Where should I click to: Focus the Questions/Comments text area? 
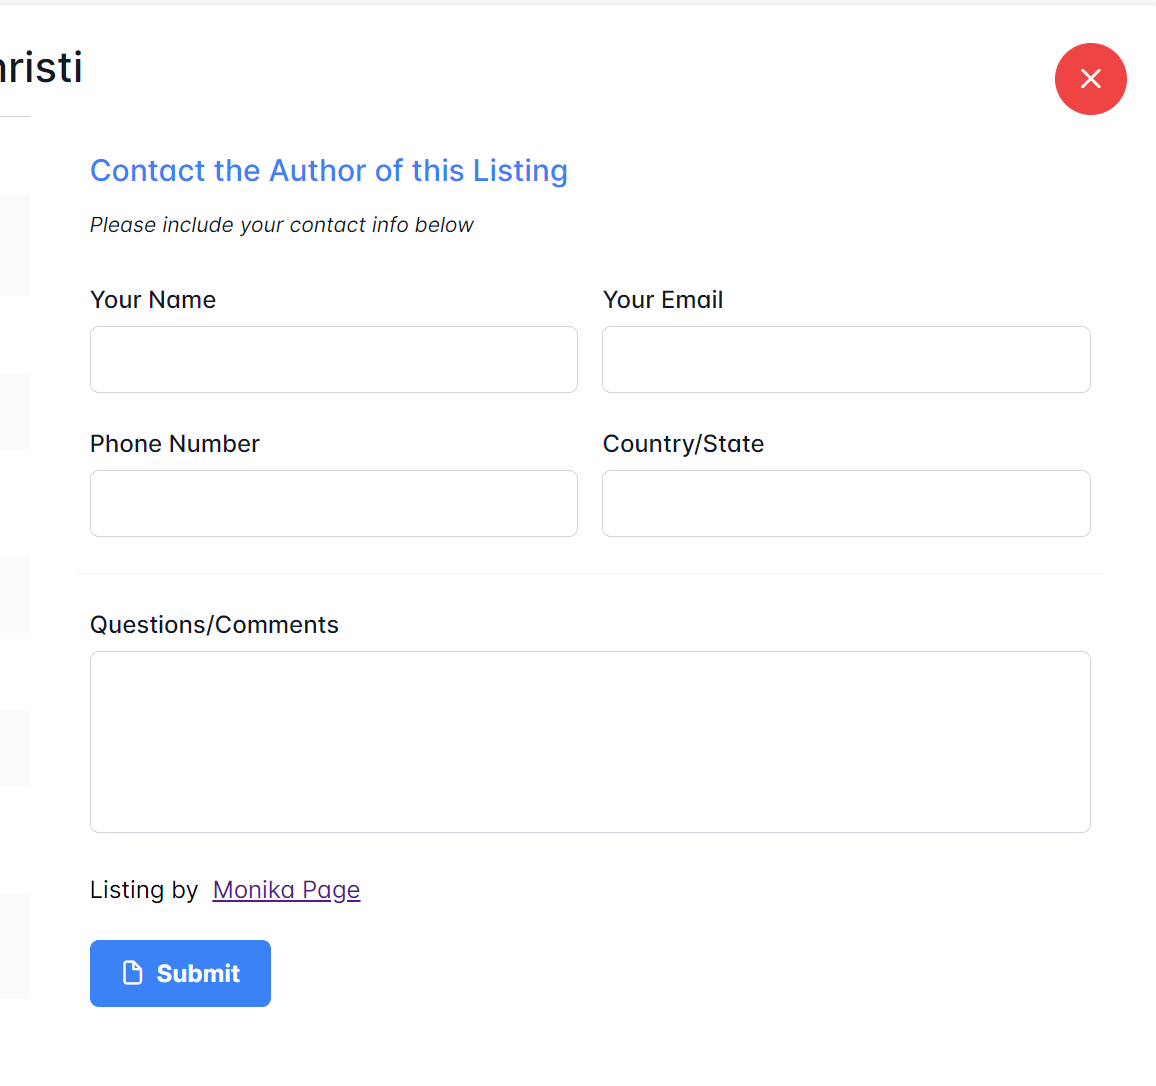[x=590, y=742]
